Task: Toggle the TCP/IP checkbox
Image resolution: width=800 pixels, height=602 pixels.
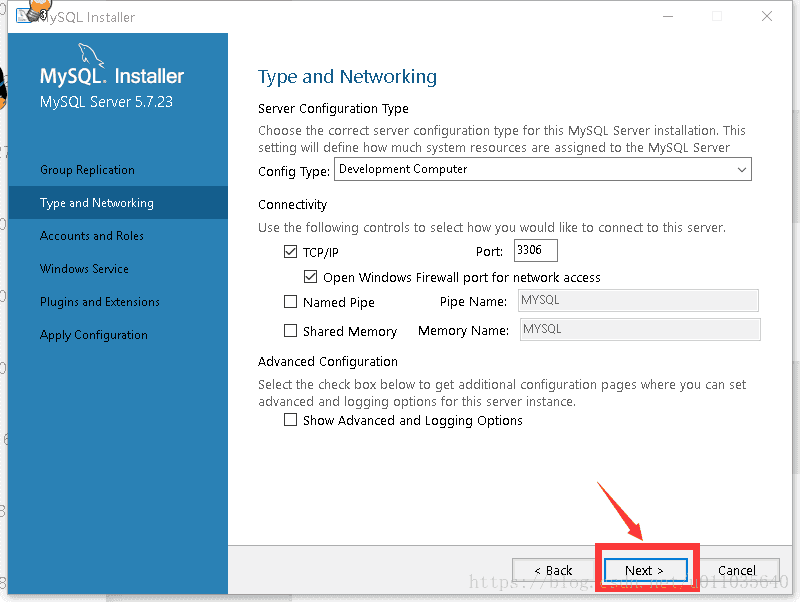Action: (290, 252)
